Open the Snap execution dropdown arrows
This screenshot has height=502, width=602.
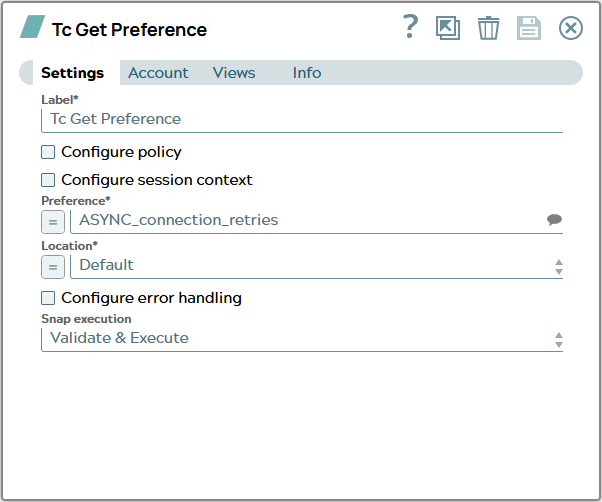point(559,340)
